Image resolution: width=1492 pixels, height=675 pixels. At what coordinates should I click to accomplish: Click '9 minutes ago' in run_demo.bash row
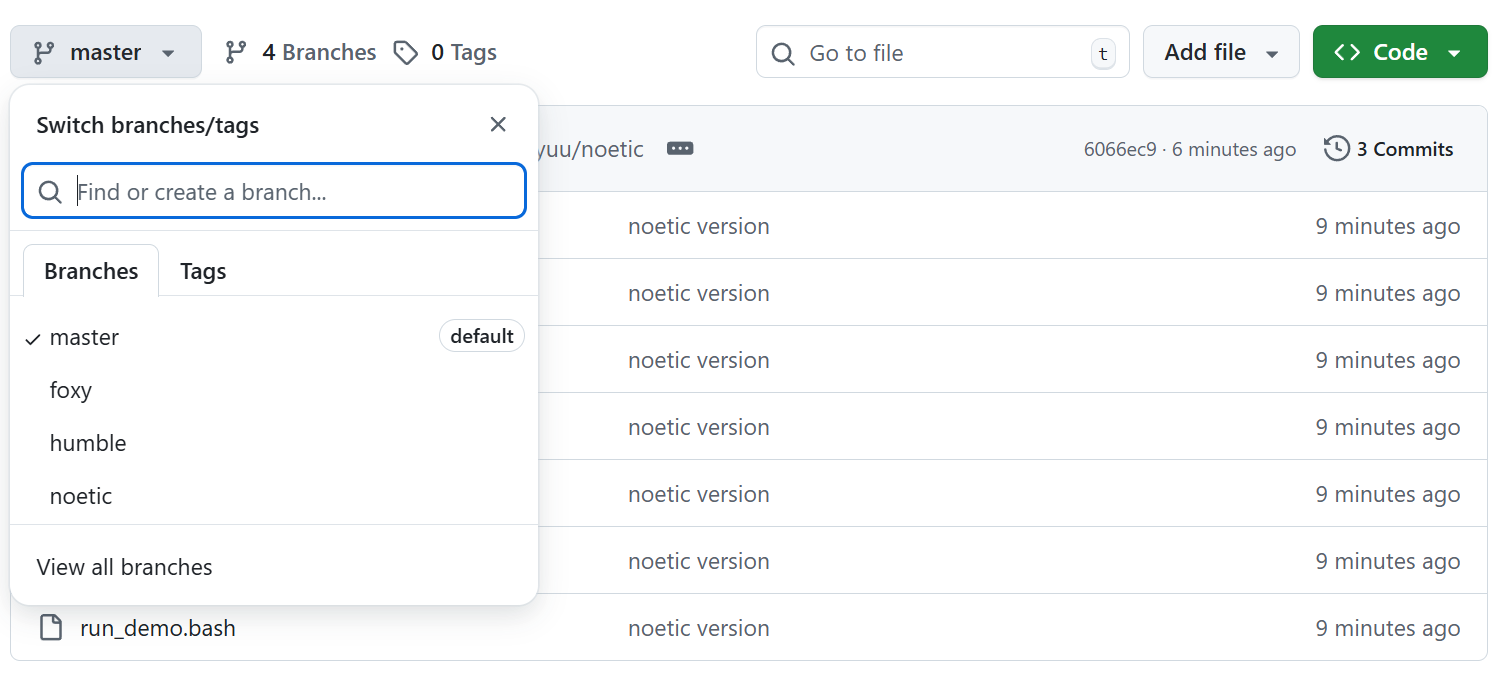point(1388,628)
